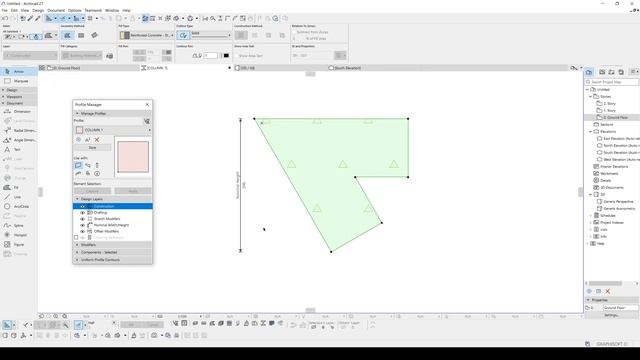Toggle visibility of Stretch Modifiers layer
This screenshot has height=360, width=640.
pyautogui.click(x=82, y=219)
